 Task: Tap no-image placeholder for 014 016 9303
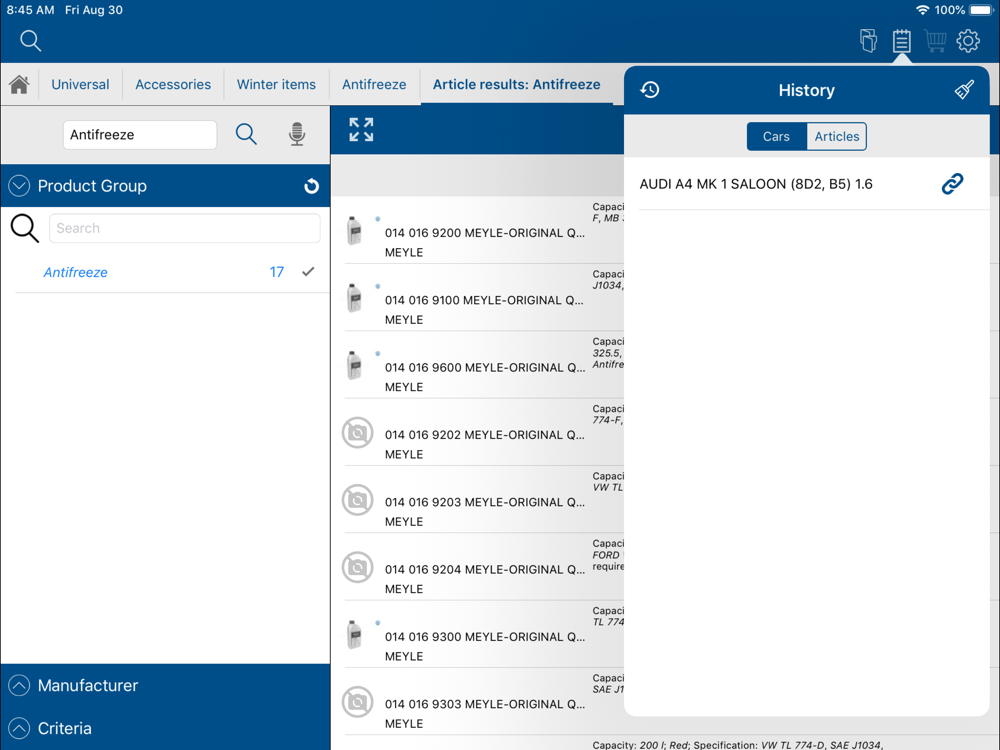click(358, 702)
